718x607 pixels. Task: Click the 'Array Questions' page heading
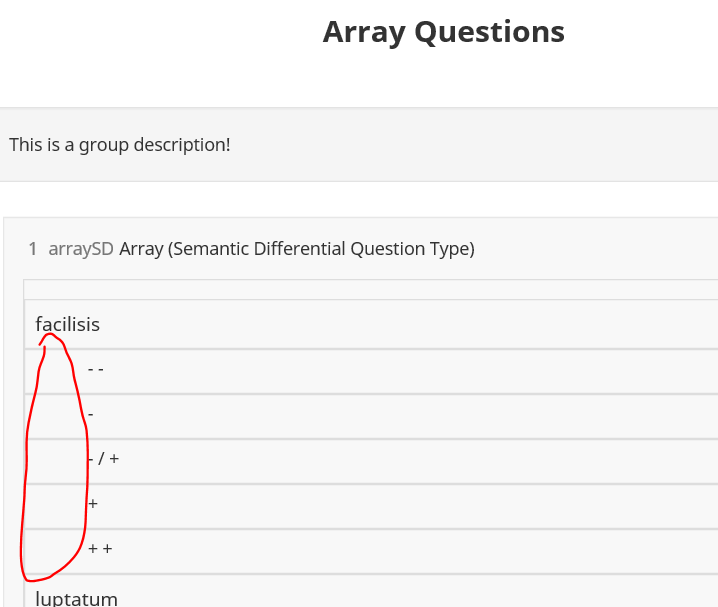click(443, 32)
